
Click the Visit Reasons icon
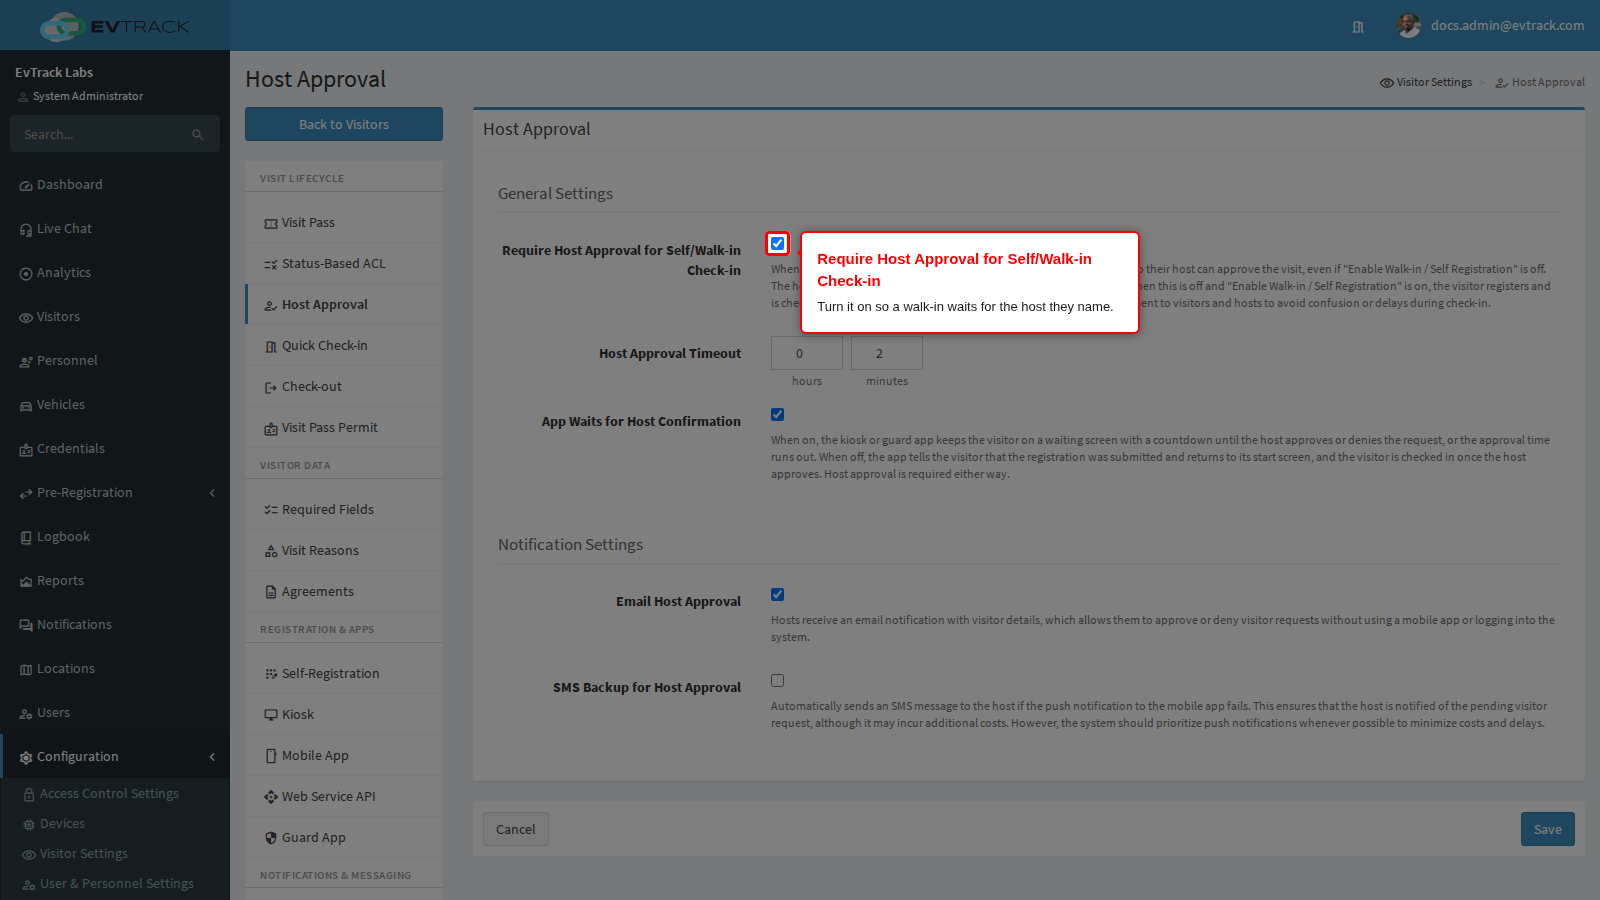[271, 551]
